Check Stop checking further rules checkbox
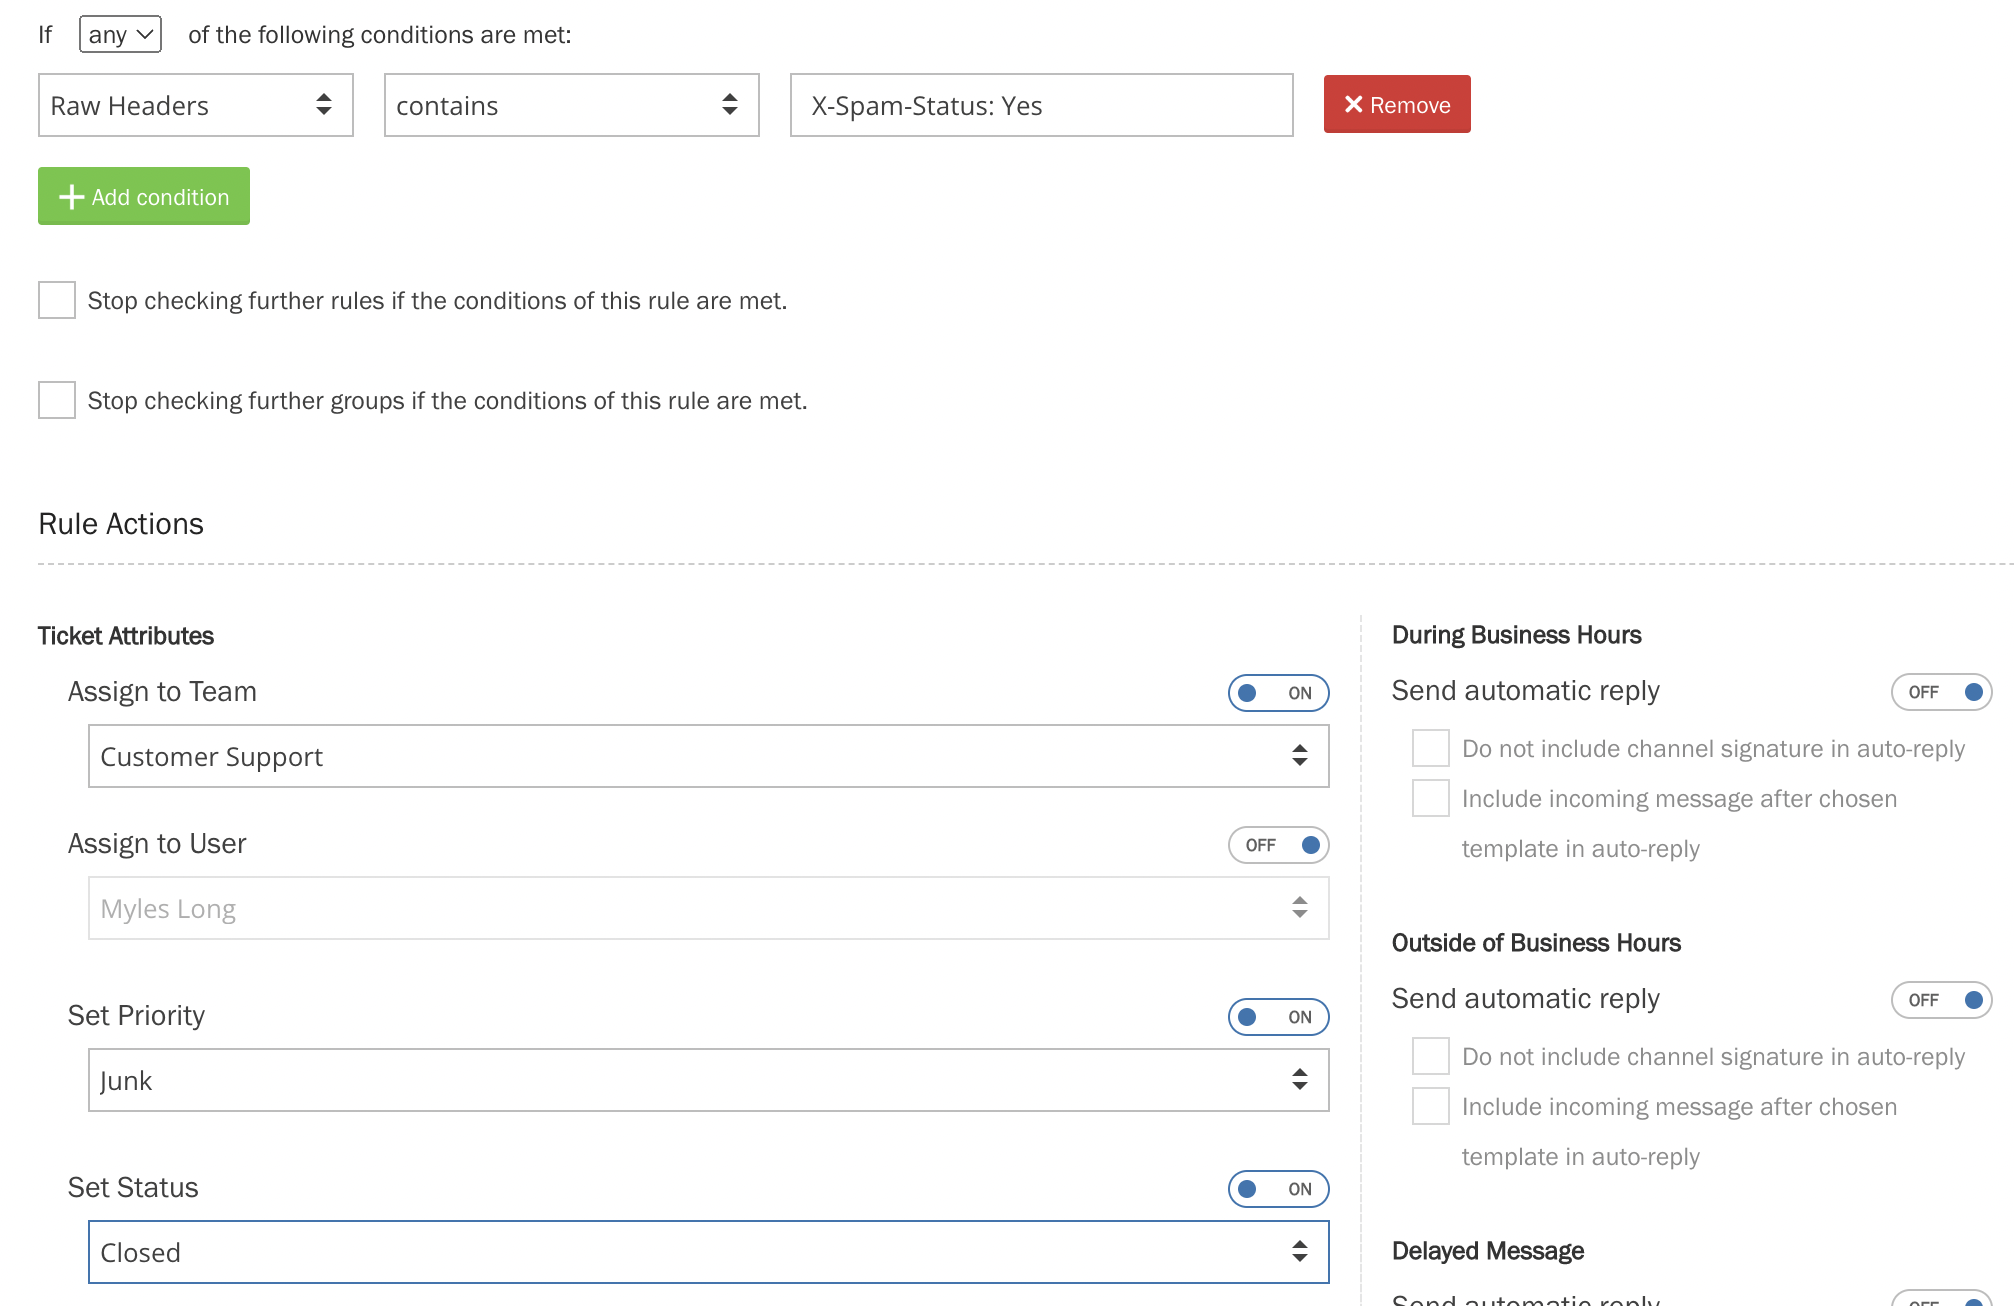This screenshot has height=1306, width=2014. point(57,300)
